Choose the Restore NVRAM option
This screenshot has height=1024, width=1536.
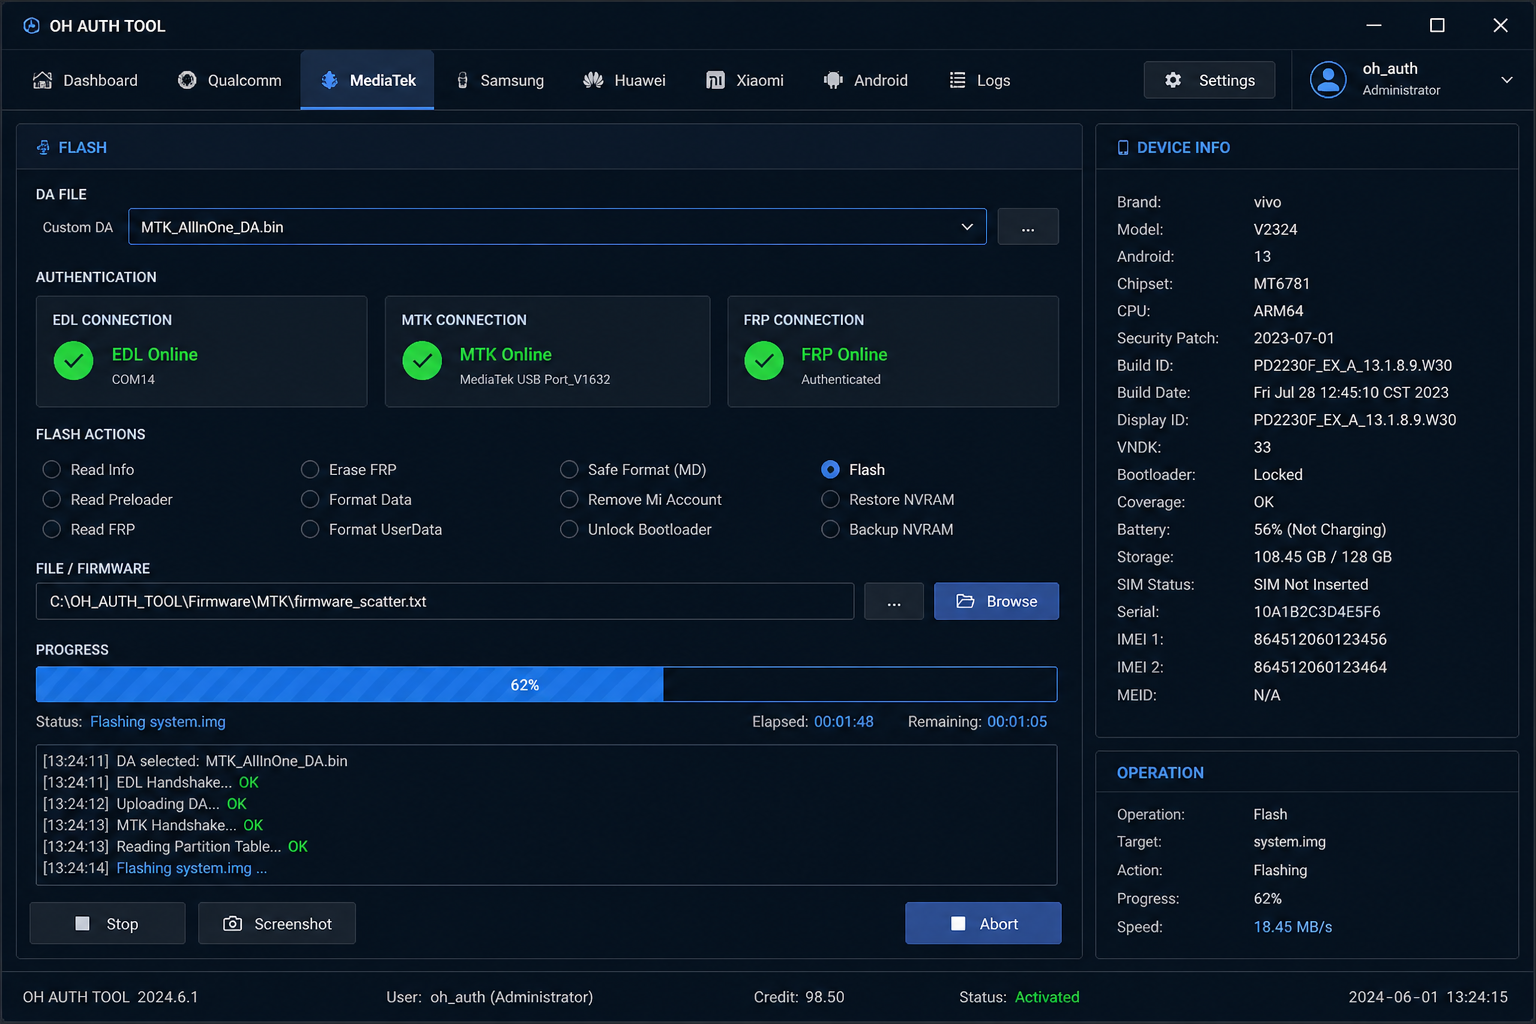point(830,500)
